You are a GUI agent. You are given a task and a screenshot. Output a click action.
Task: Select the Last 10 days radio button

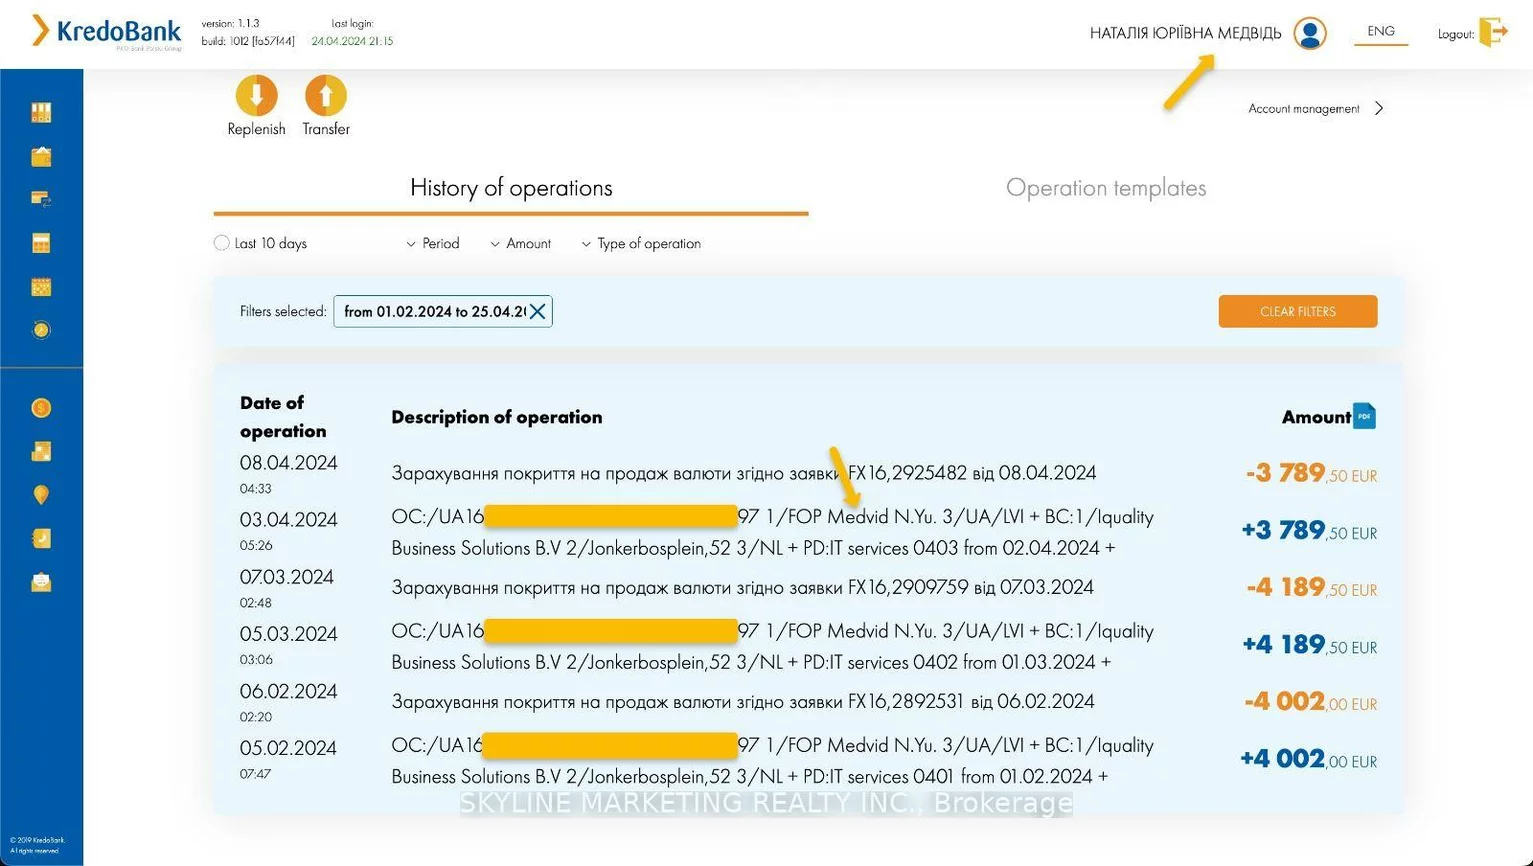point(222,243)
